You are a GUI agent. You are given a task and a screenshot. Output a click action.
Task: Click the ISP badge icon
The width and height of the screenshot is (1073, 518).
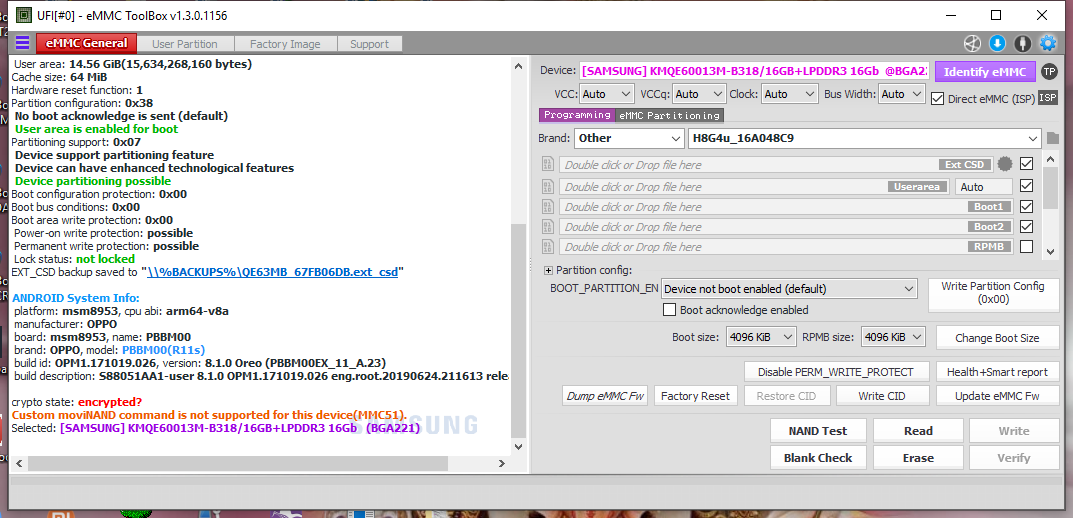1048,98
